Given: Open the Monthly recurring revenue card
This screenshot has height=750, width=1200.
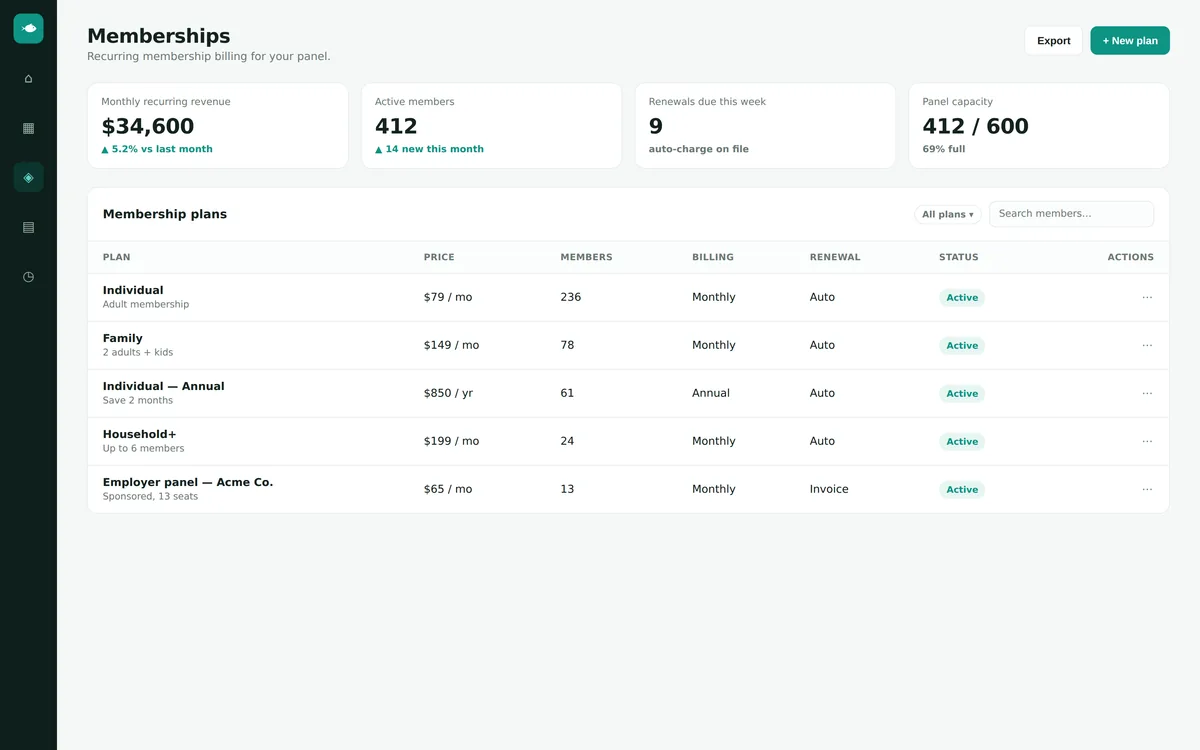Looking at the screenshot, I should 218,126.
